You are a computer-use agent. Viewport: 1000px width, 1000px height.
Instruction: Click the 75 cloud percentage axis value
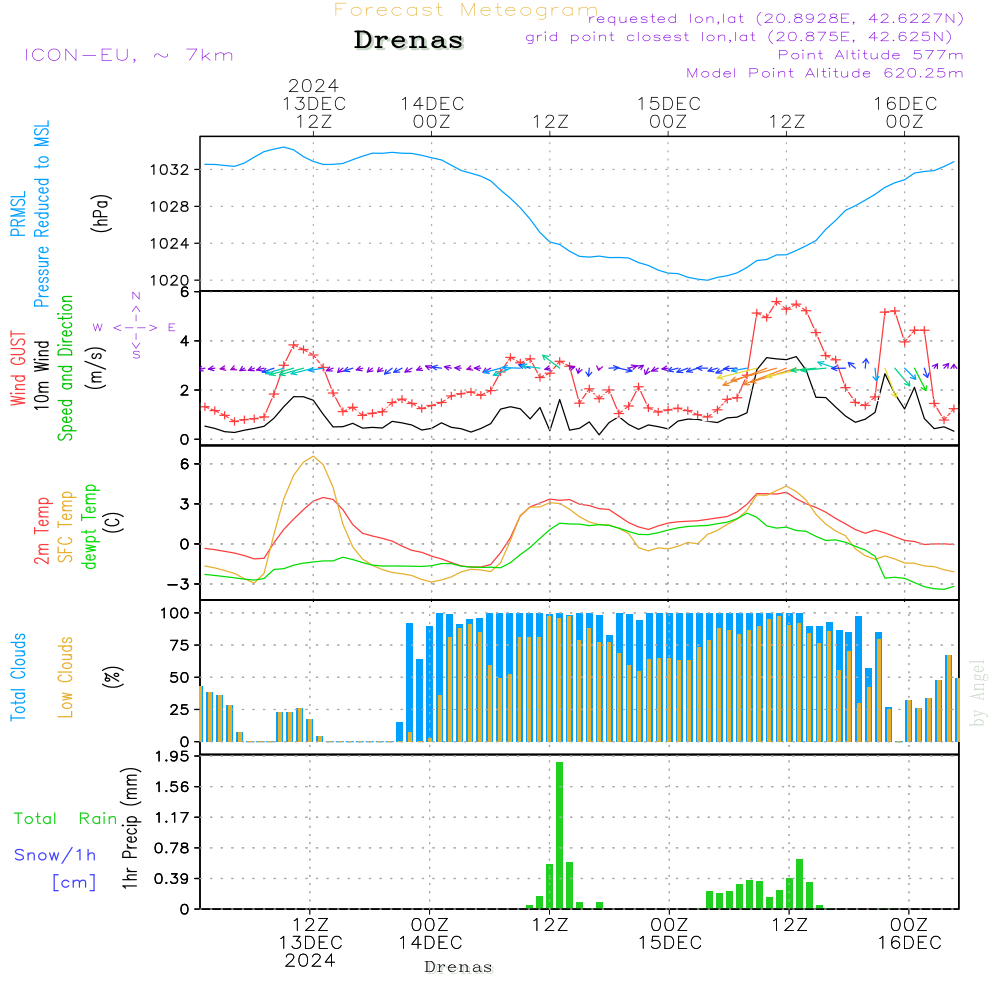coord(180,645)
